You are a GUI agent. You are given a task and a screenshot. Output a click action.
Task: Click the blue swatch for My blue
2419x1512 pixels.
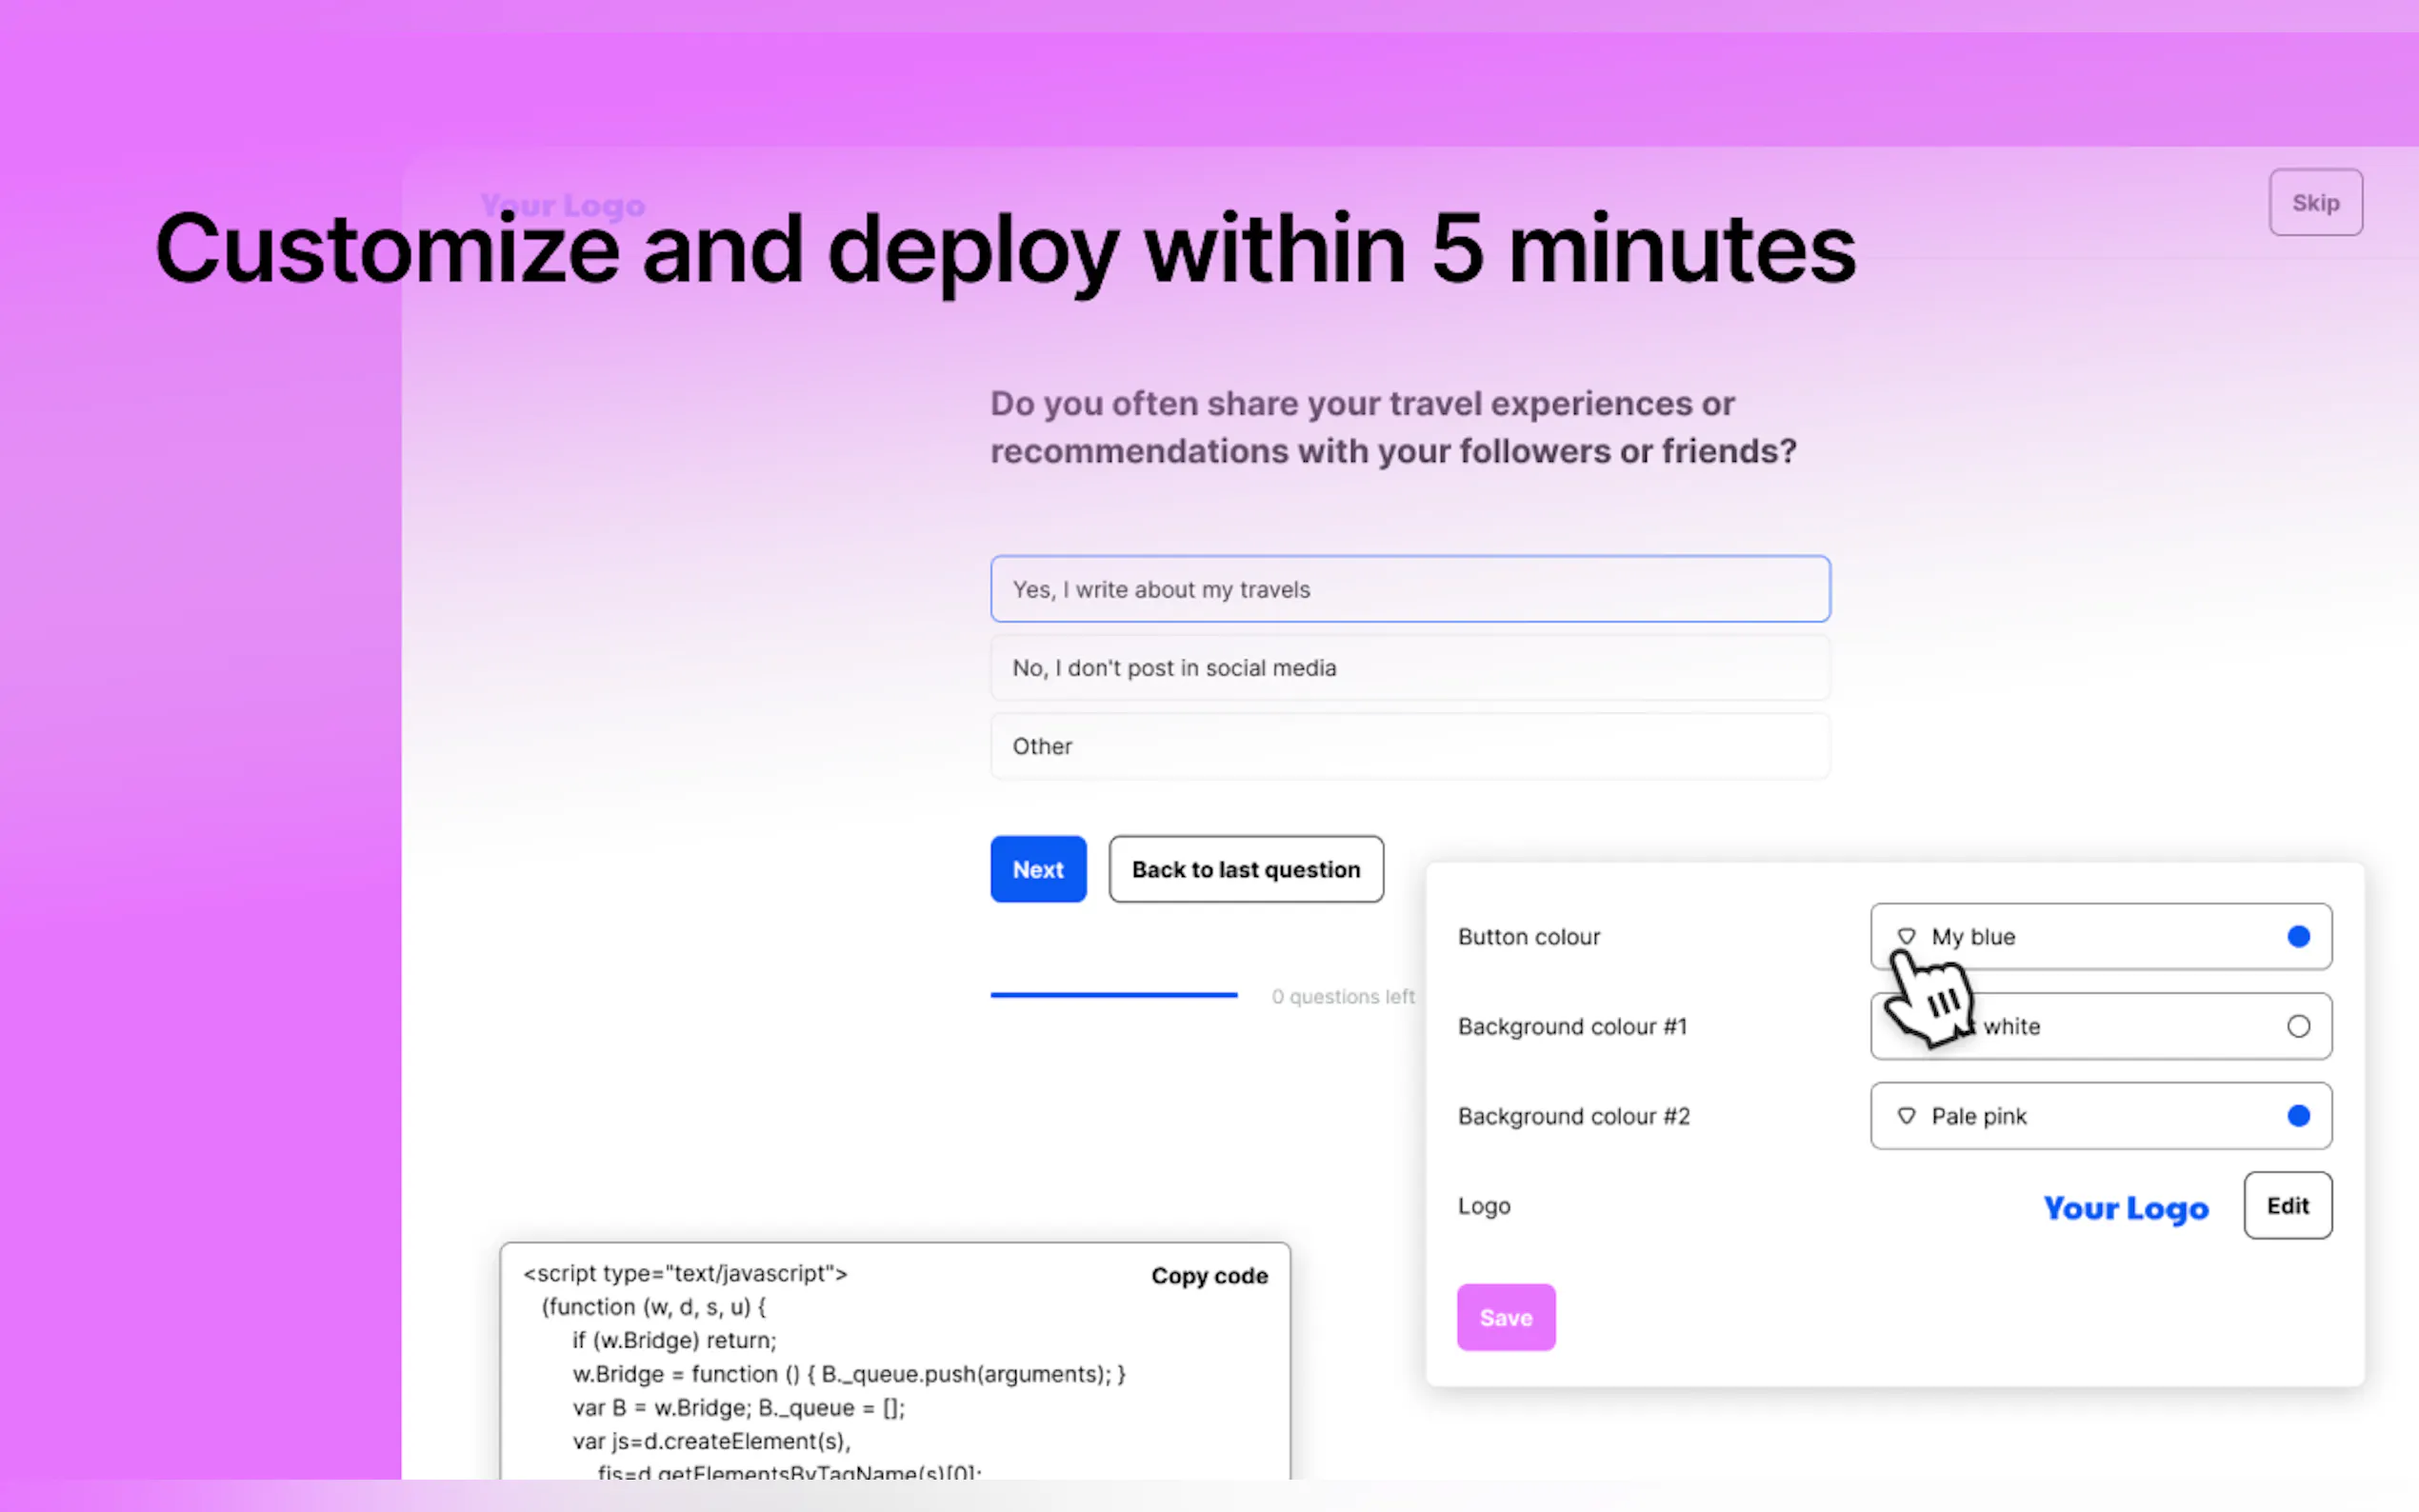pyautogui.click(x=2297, y=936)
